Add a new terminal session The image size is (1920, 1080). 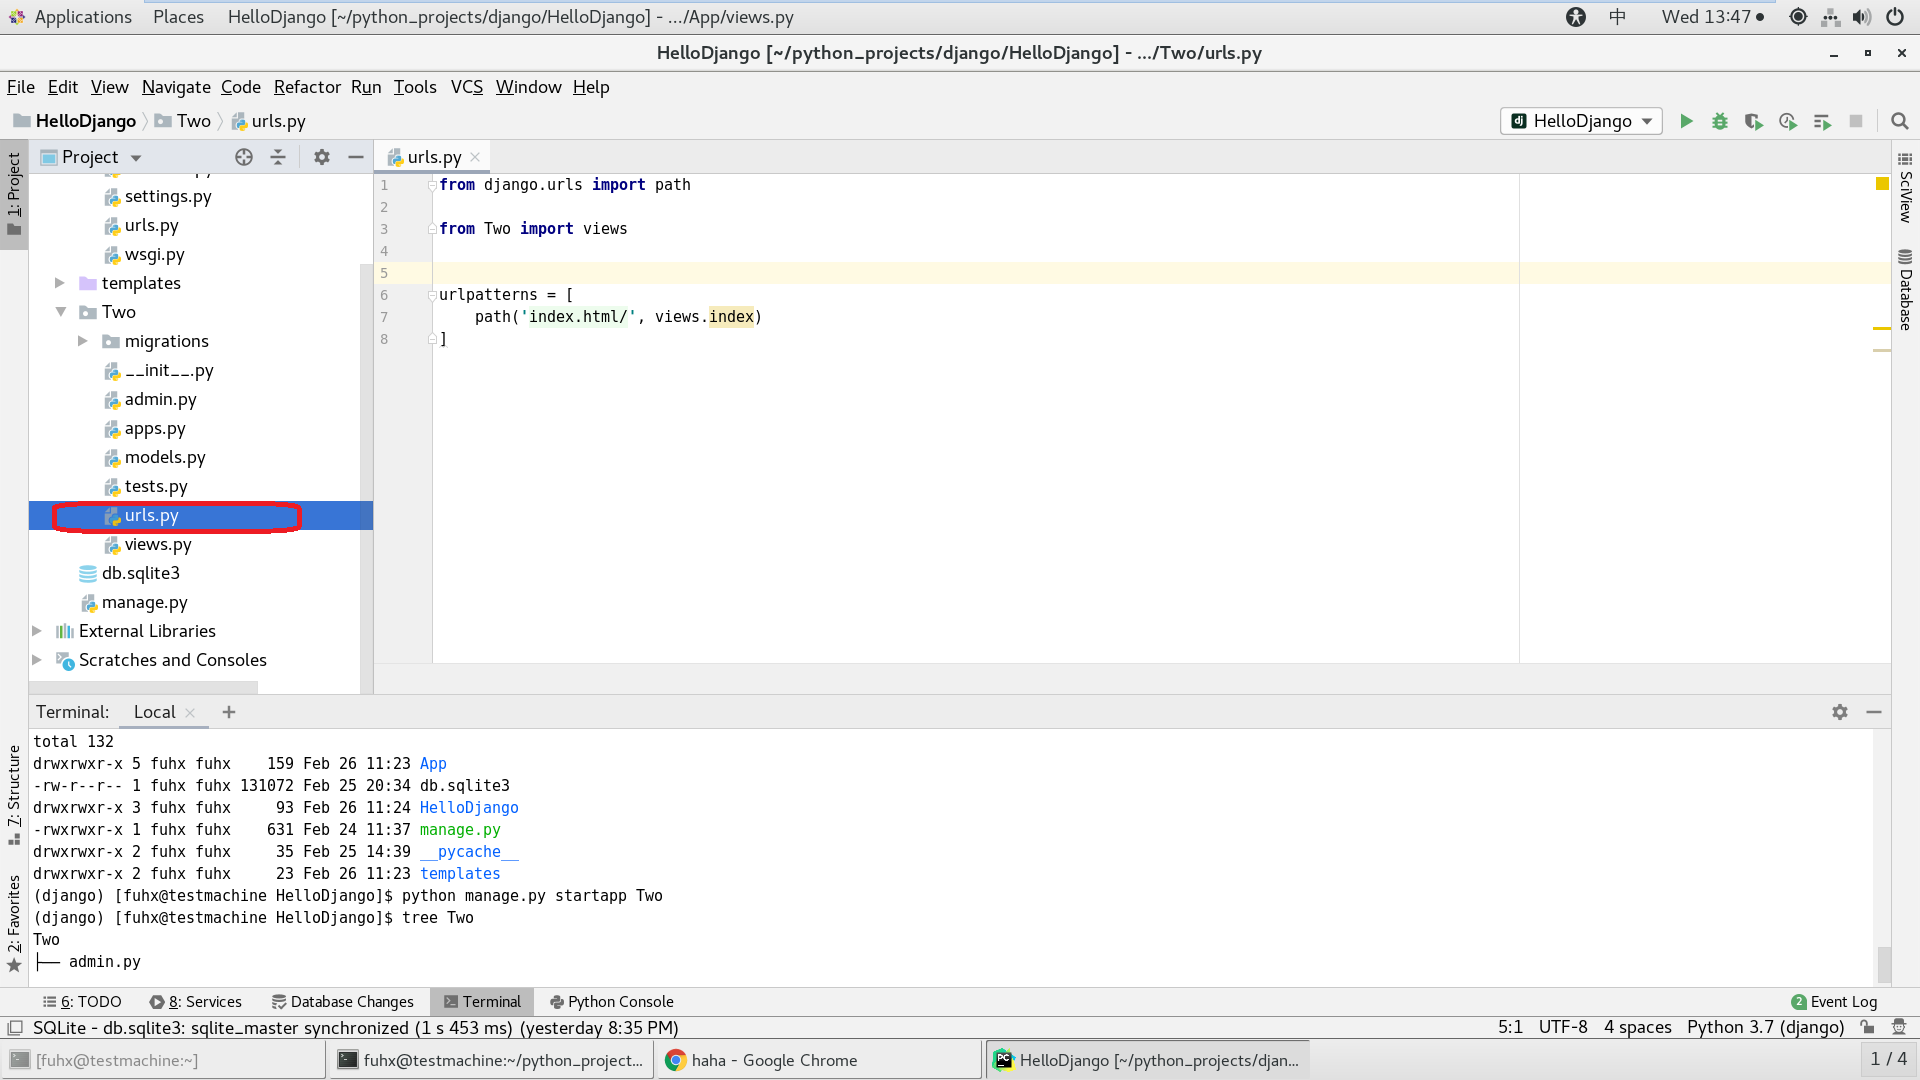tap(229, 712)
